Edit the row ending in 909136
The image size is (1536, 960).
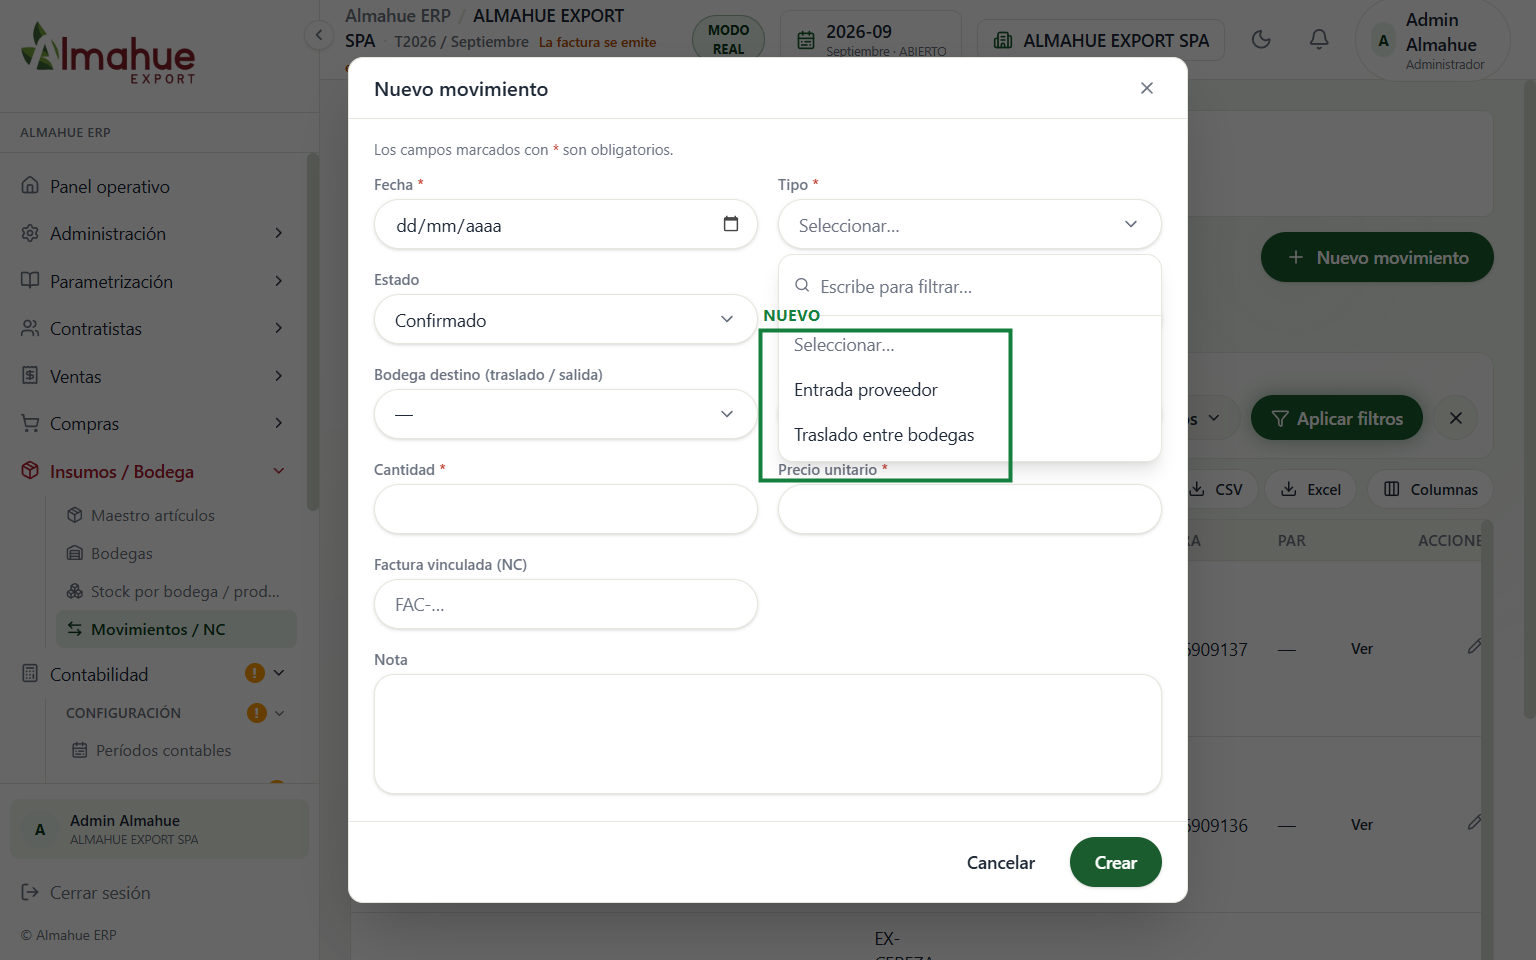tap(1474, 823)
